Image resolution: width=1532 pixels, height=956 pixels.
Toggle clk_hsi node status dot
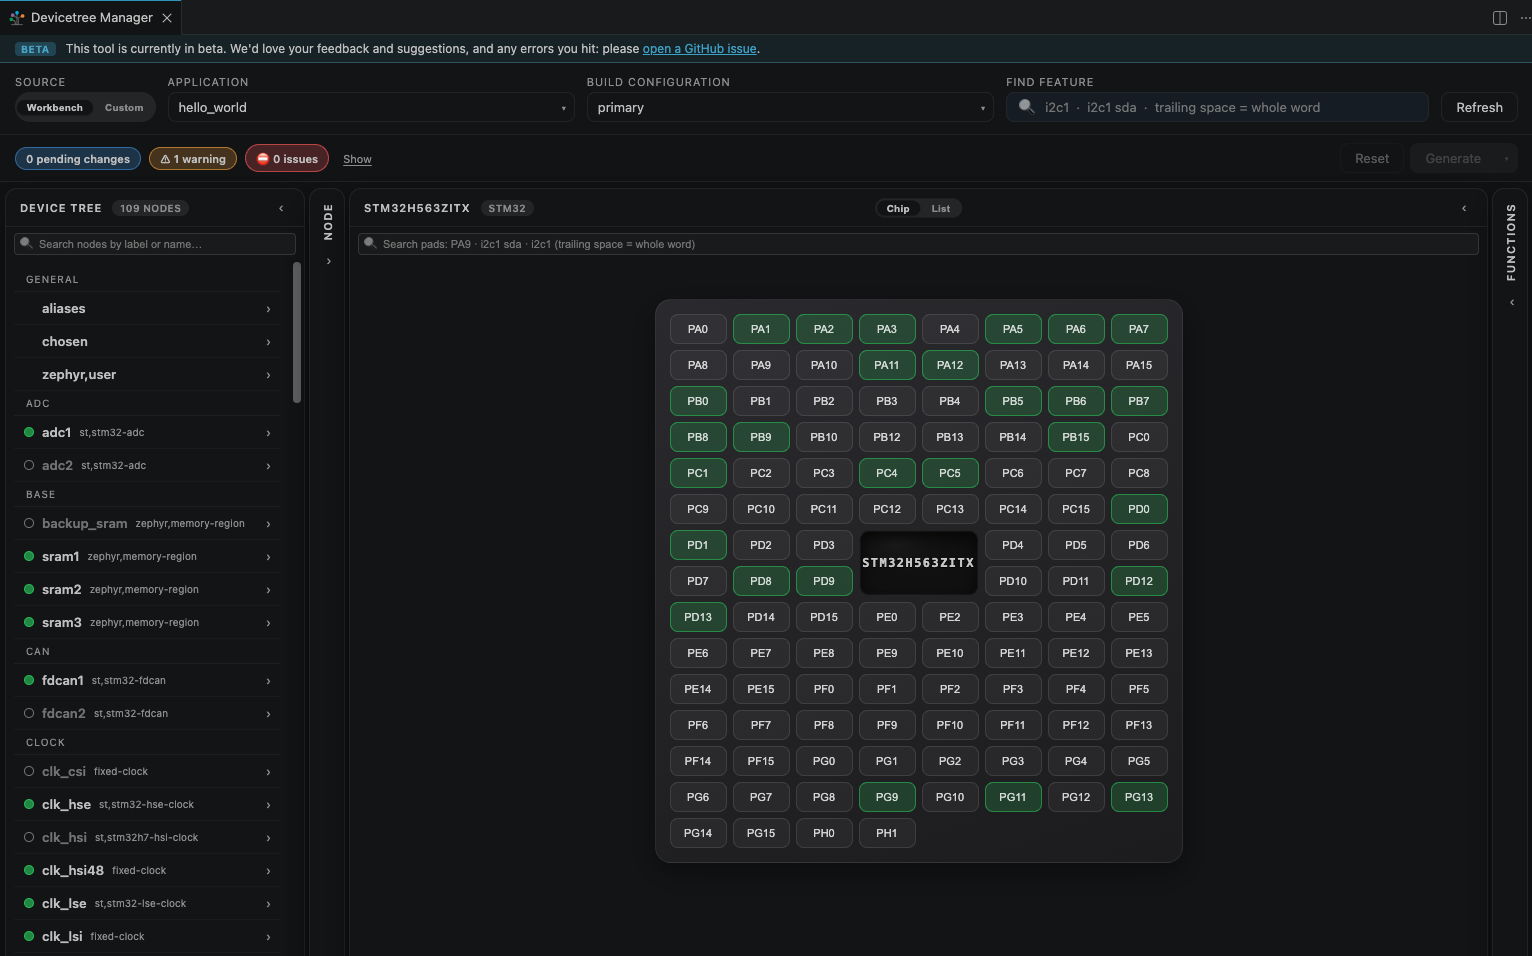pos(29,837)
